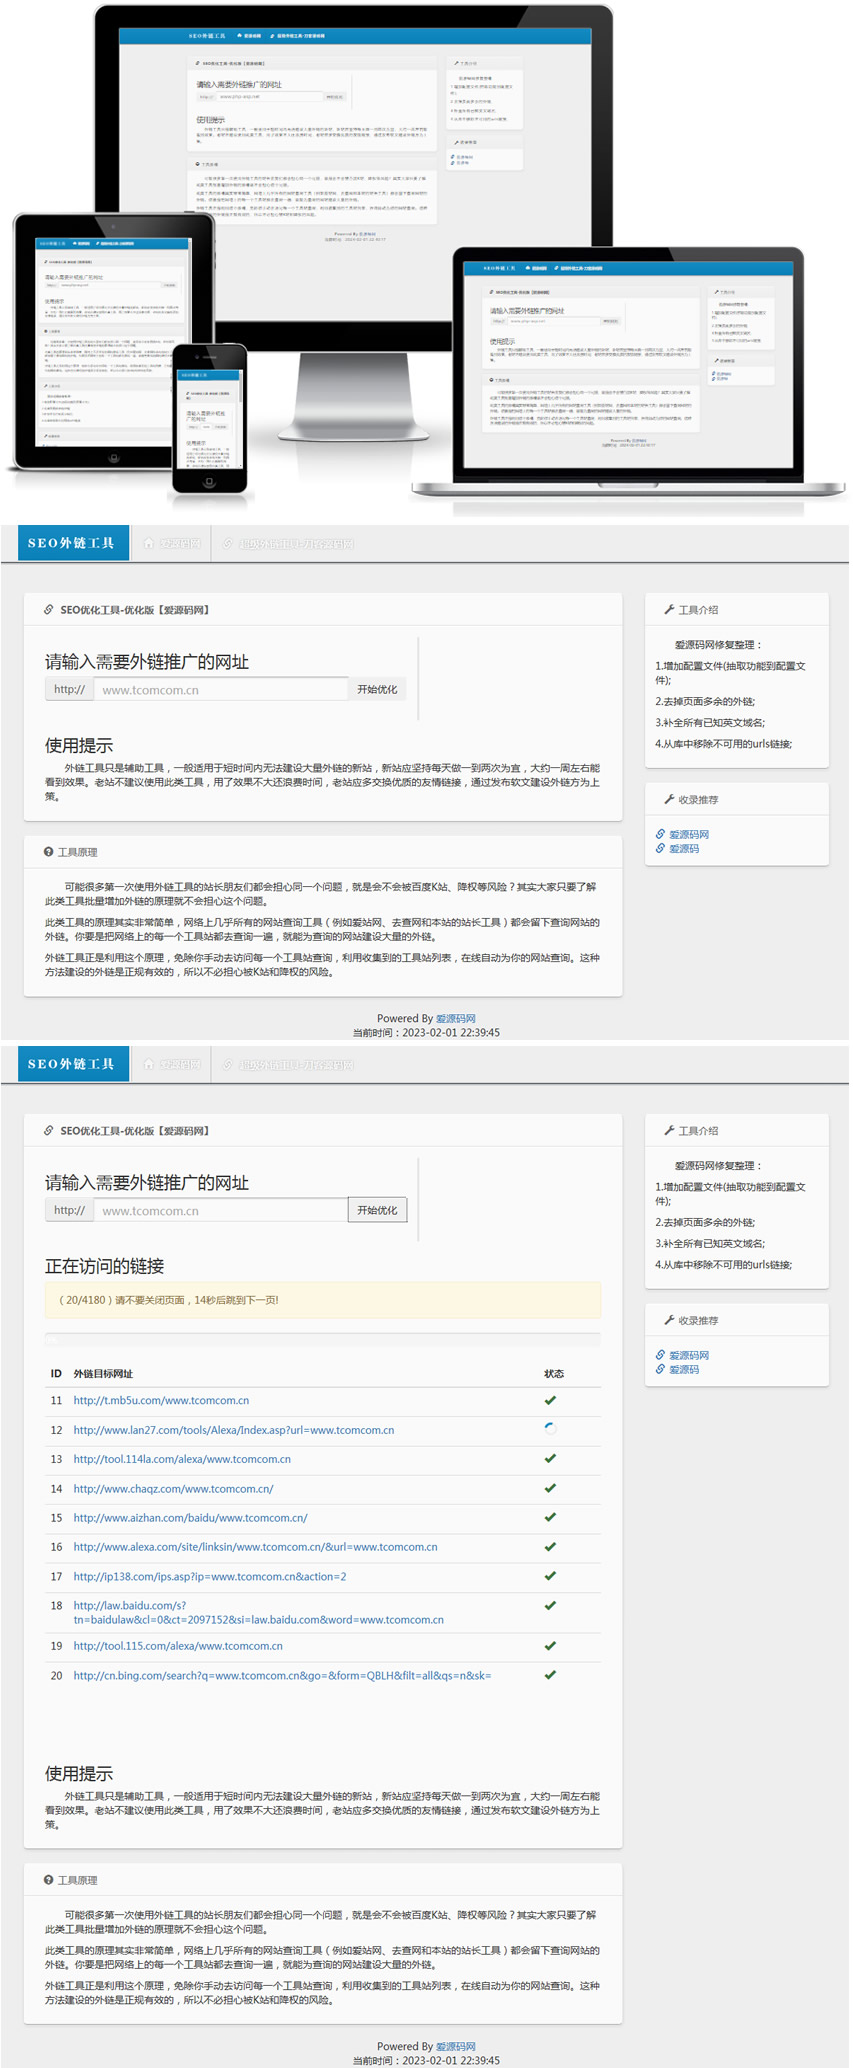This screenshot has width=853, height=2068.
Task: Click the progress bar under the yellow notice
Action: point(322,1339)
